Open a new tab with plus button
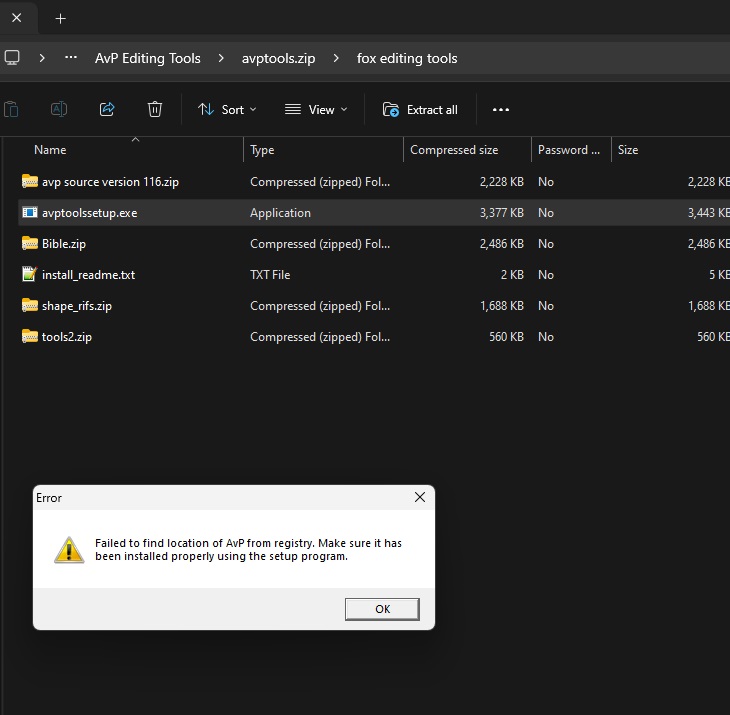 [x=60, y=18]
